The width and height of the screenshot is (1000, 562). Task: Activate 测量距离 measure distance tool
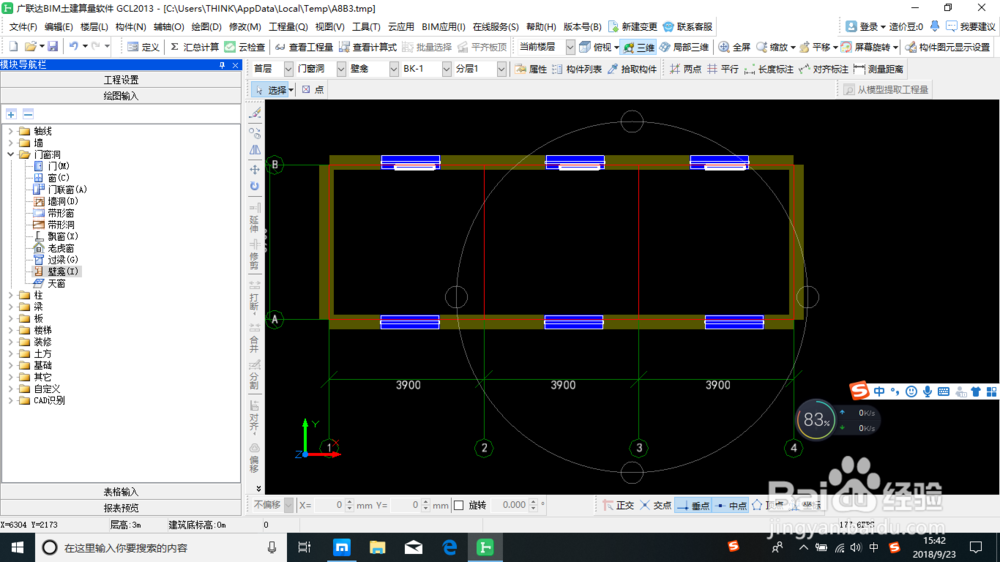coord(878,69)
